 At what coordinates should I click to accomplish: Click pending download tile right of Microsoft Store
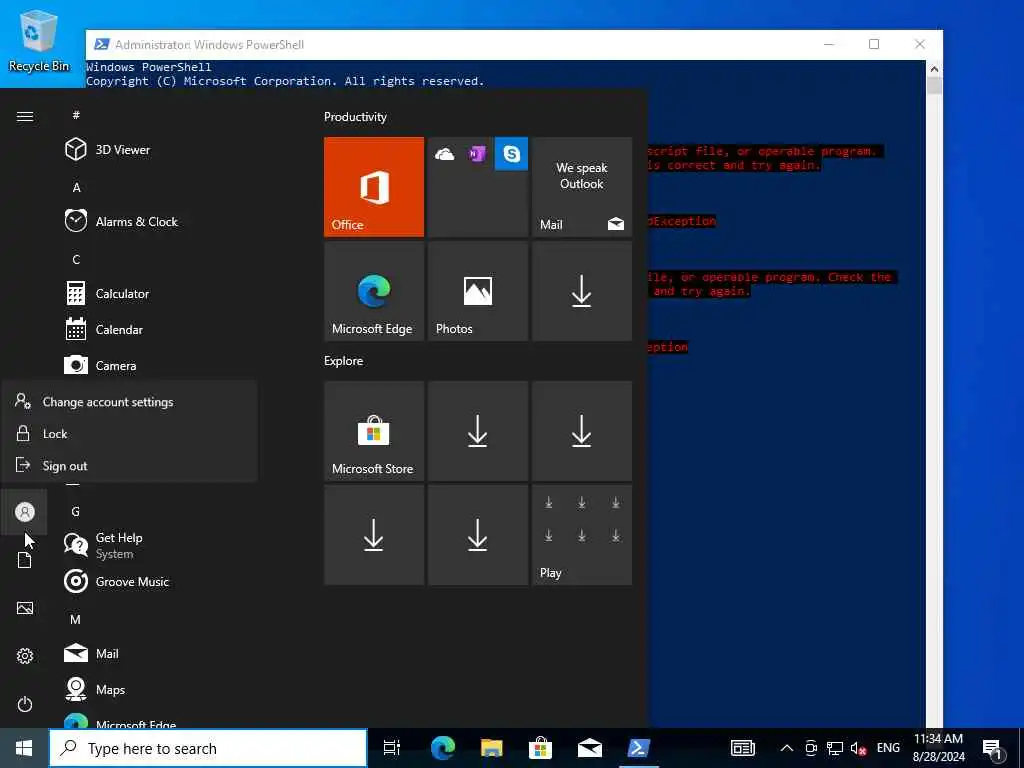(477, 431)
